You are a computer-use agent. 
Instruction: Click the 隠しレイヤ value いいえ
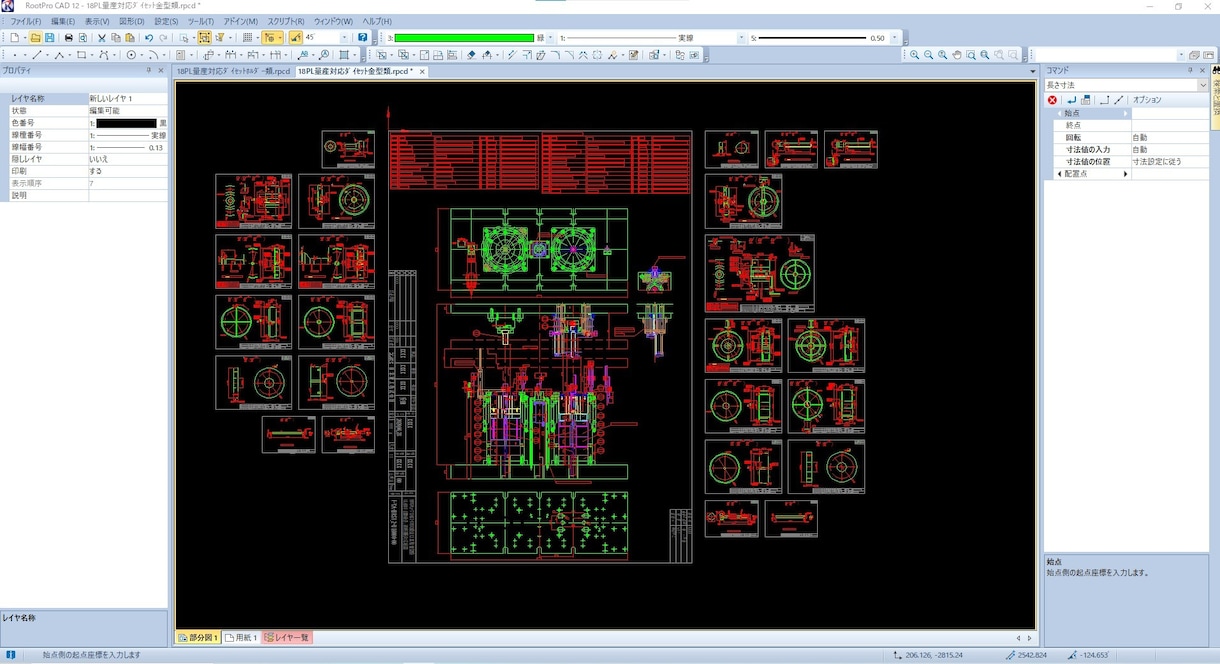(128, 159)
